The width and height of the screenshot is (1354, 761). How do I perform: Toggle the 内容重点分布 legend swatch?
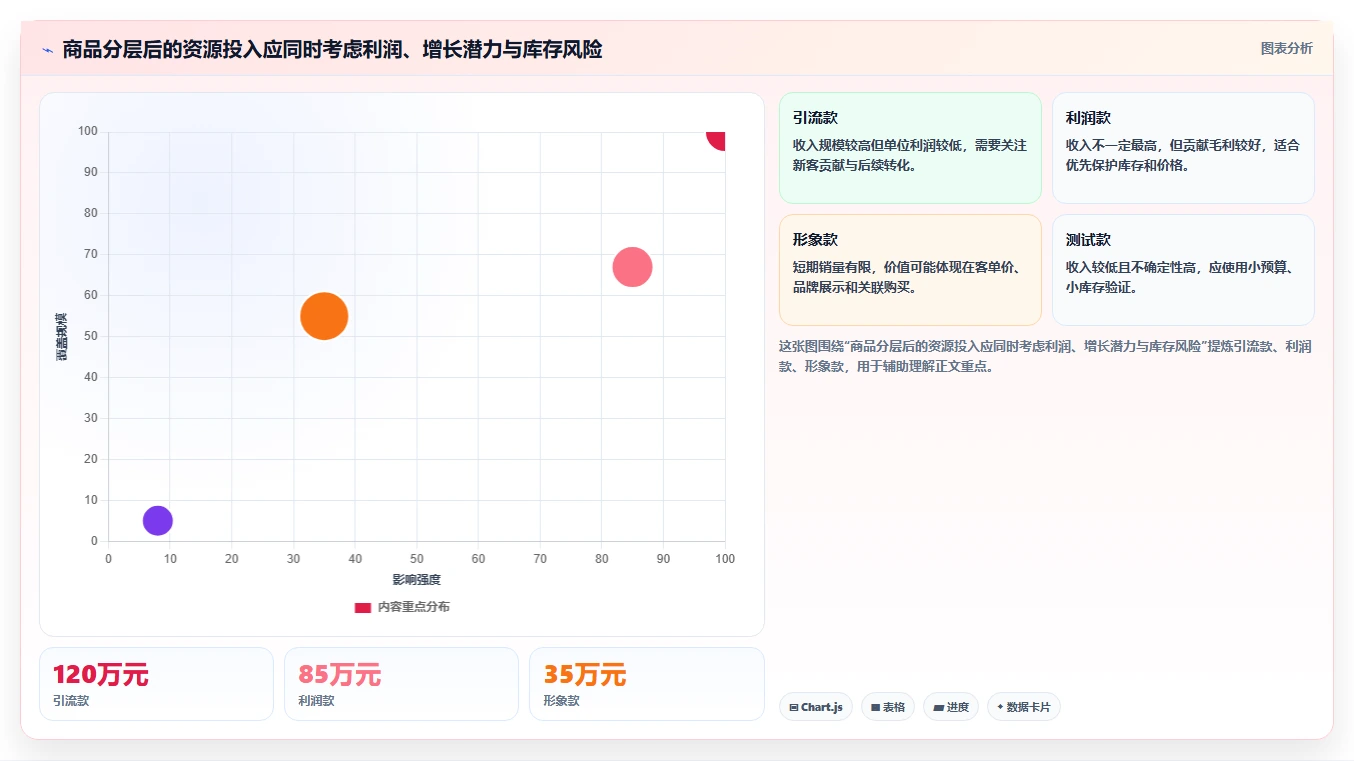363,607
